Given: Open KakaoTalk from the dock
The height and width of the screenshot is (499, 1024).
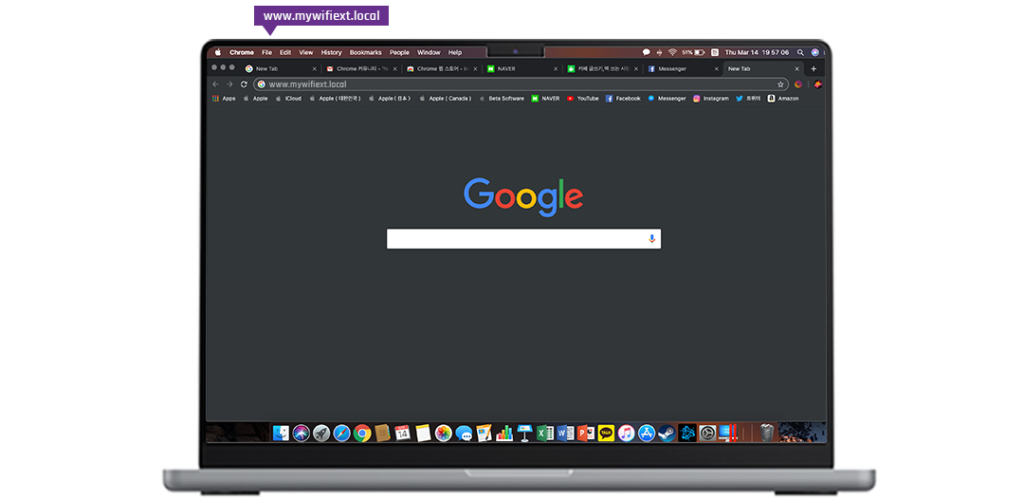Looking at the screenshot, I should point(606,433).
